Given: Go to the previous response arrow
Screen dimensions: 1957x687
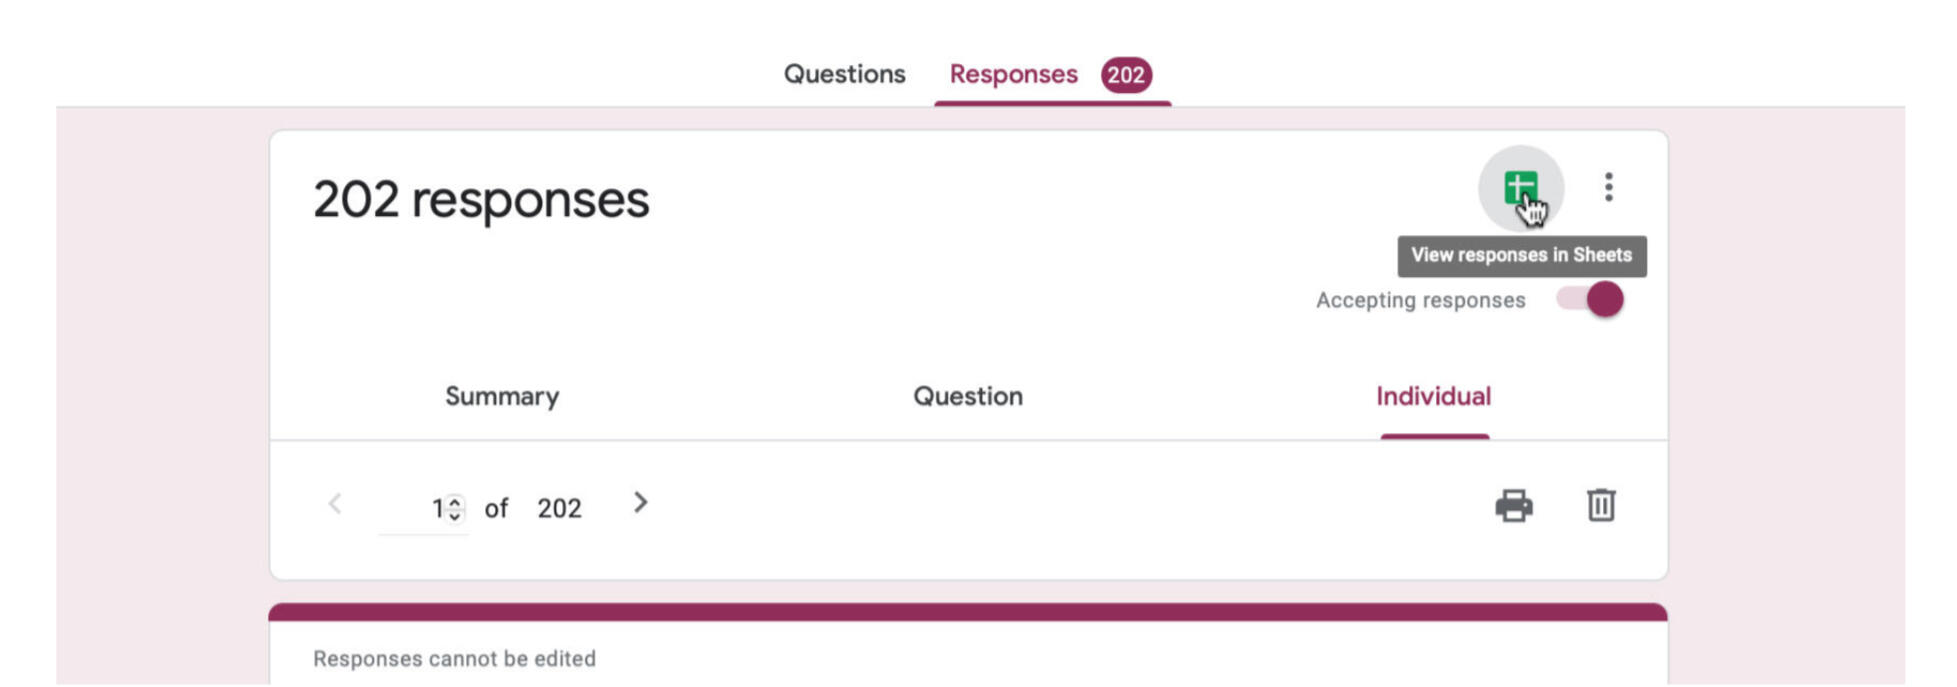Looking at the screenshot, I should click(335, 504).
